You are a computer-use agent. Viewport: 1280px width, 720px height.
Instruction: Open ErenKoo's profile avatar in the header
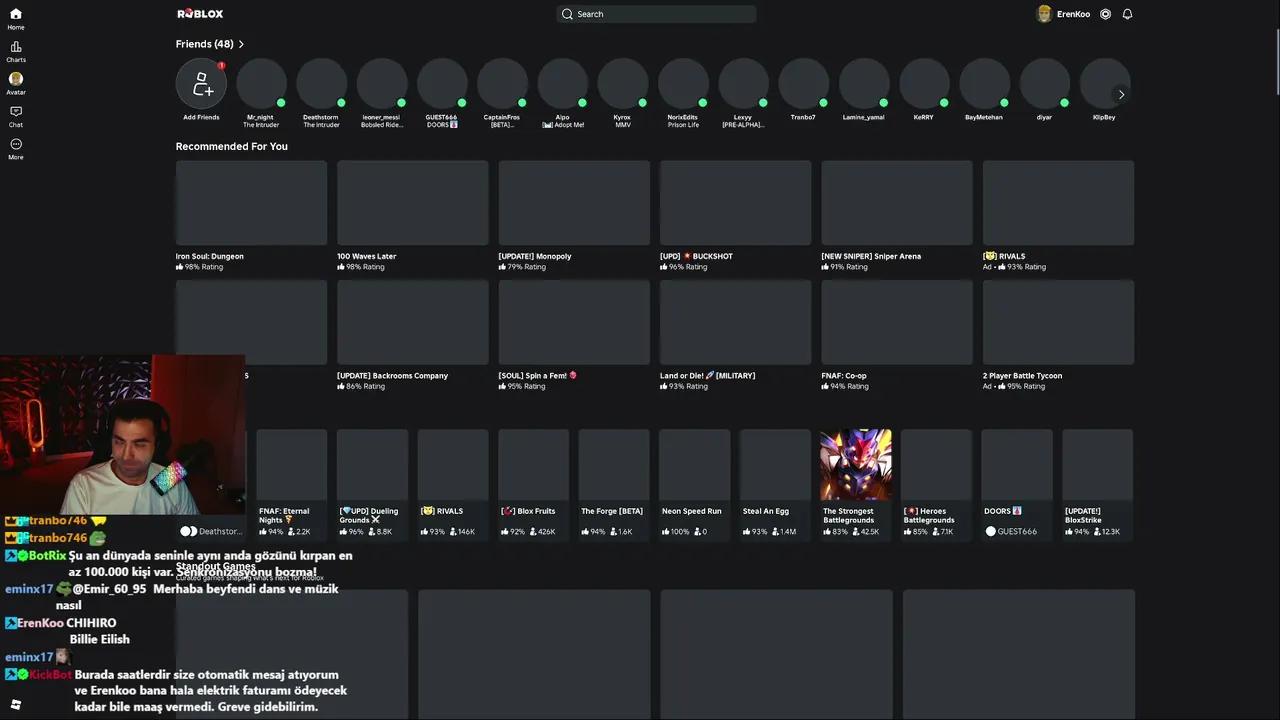[1044, 14]
